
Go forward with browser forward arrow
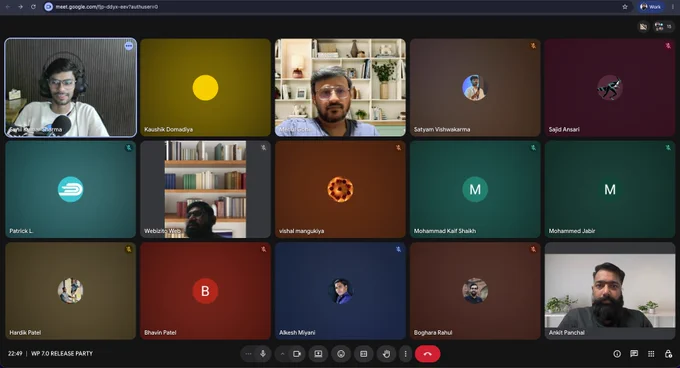pos(20,7)
